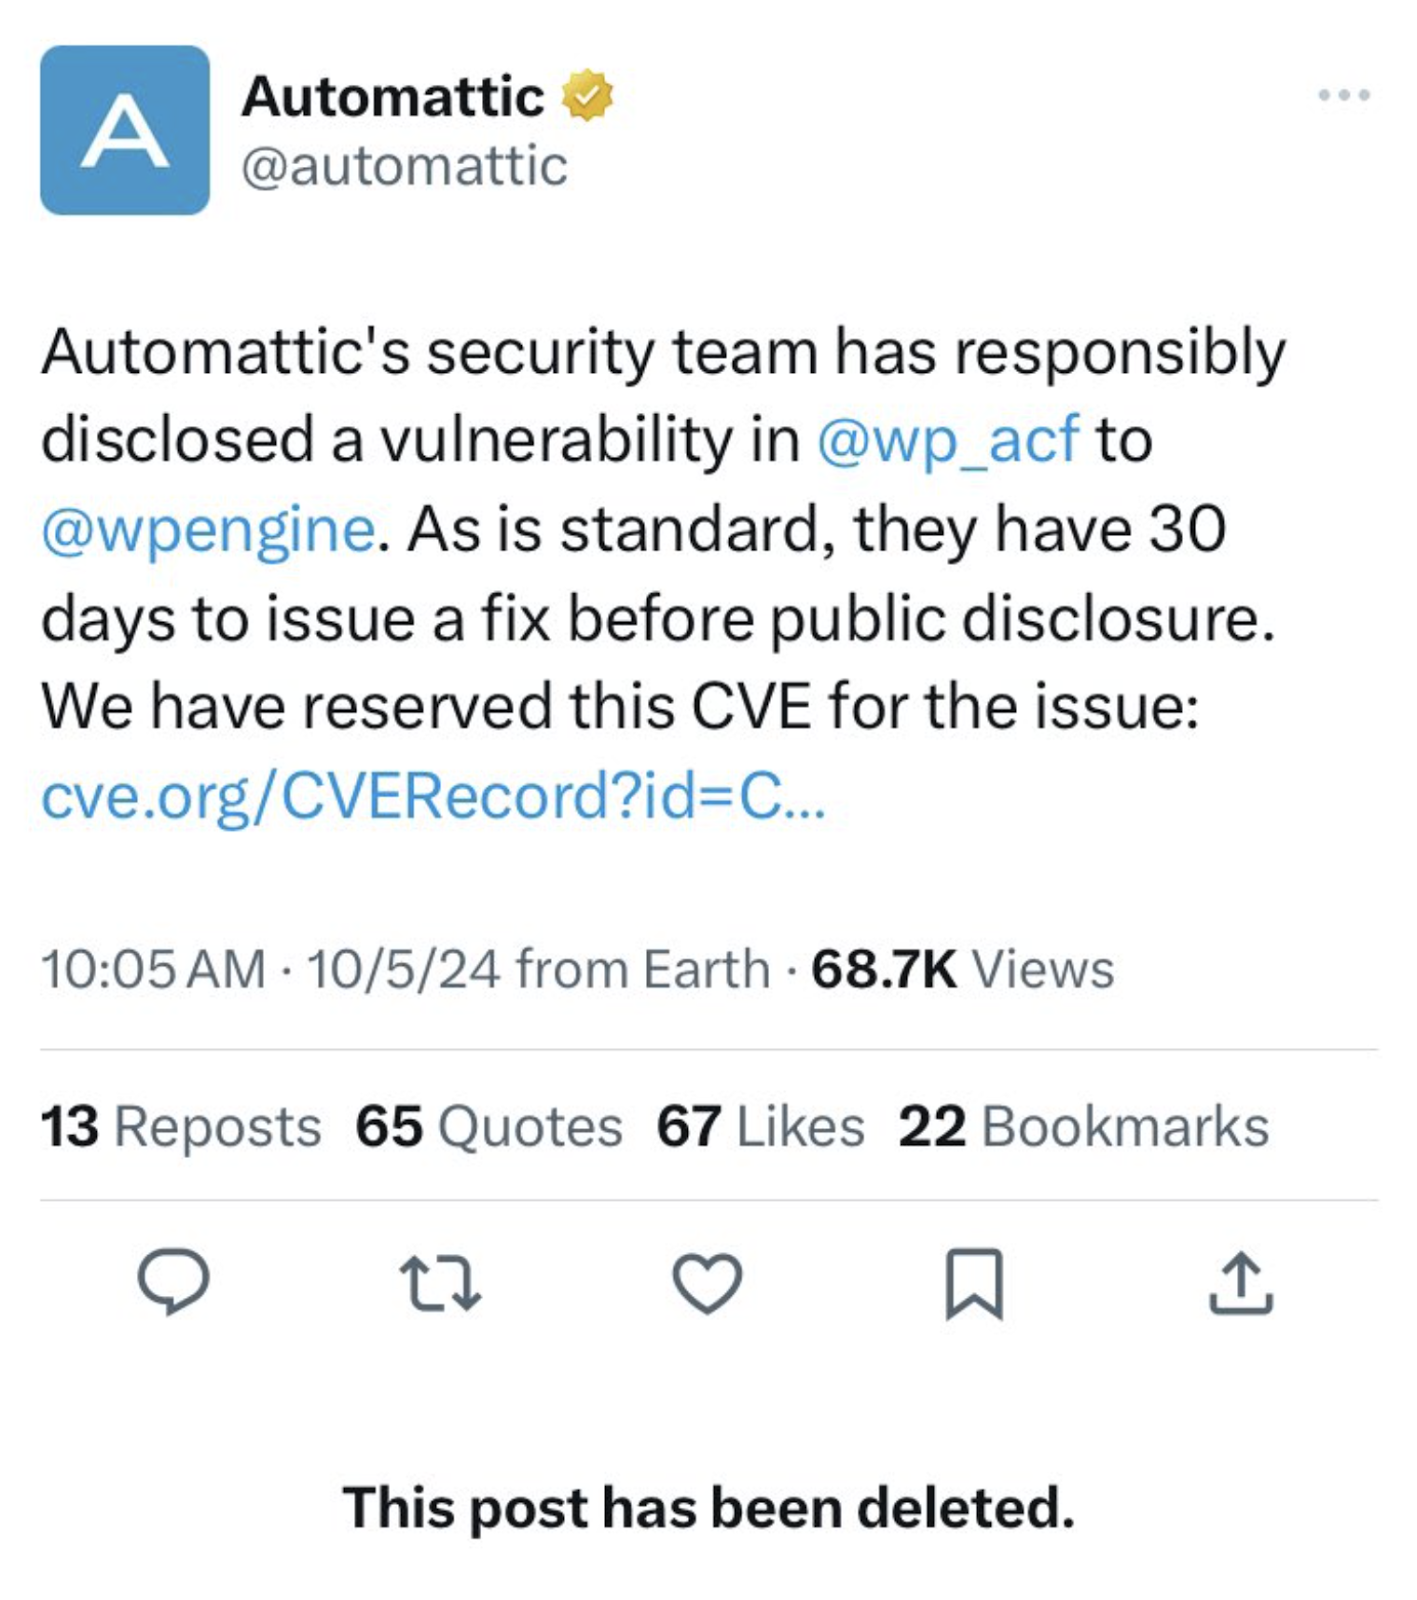Screen dimensions: 1417x1600
Task: Like the post with heart icon
Action: point(707,1282)
